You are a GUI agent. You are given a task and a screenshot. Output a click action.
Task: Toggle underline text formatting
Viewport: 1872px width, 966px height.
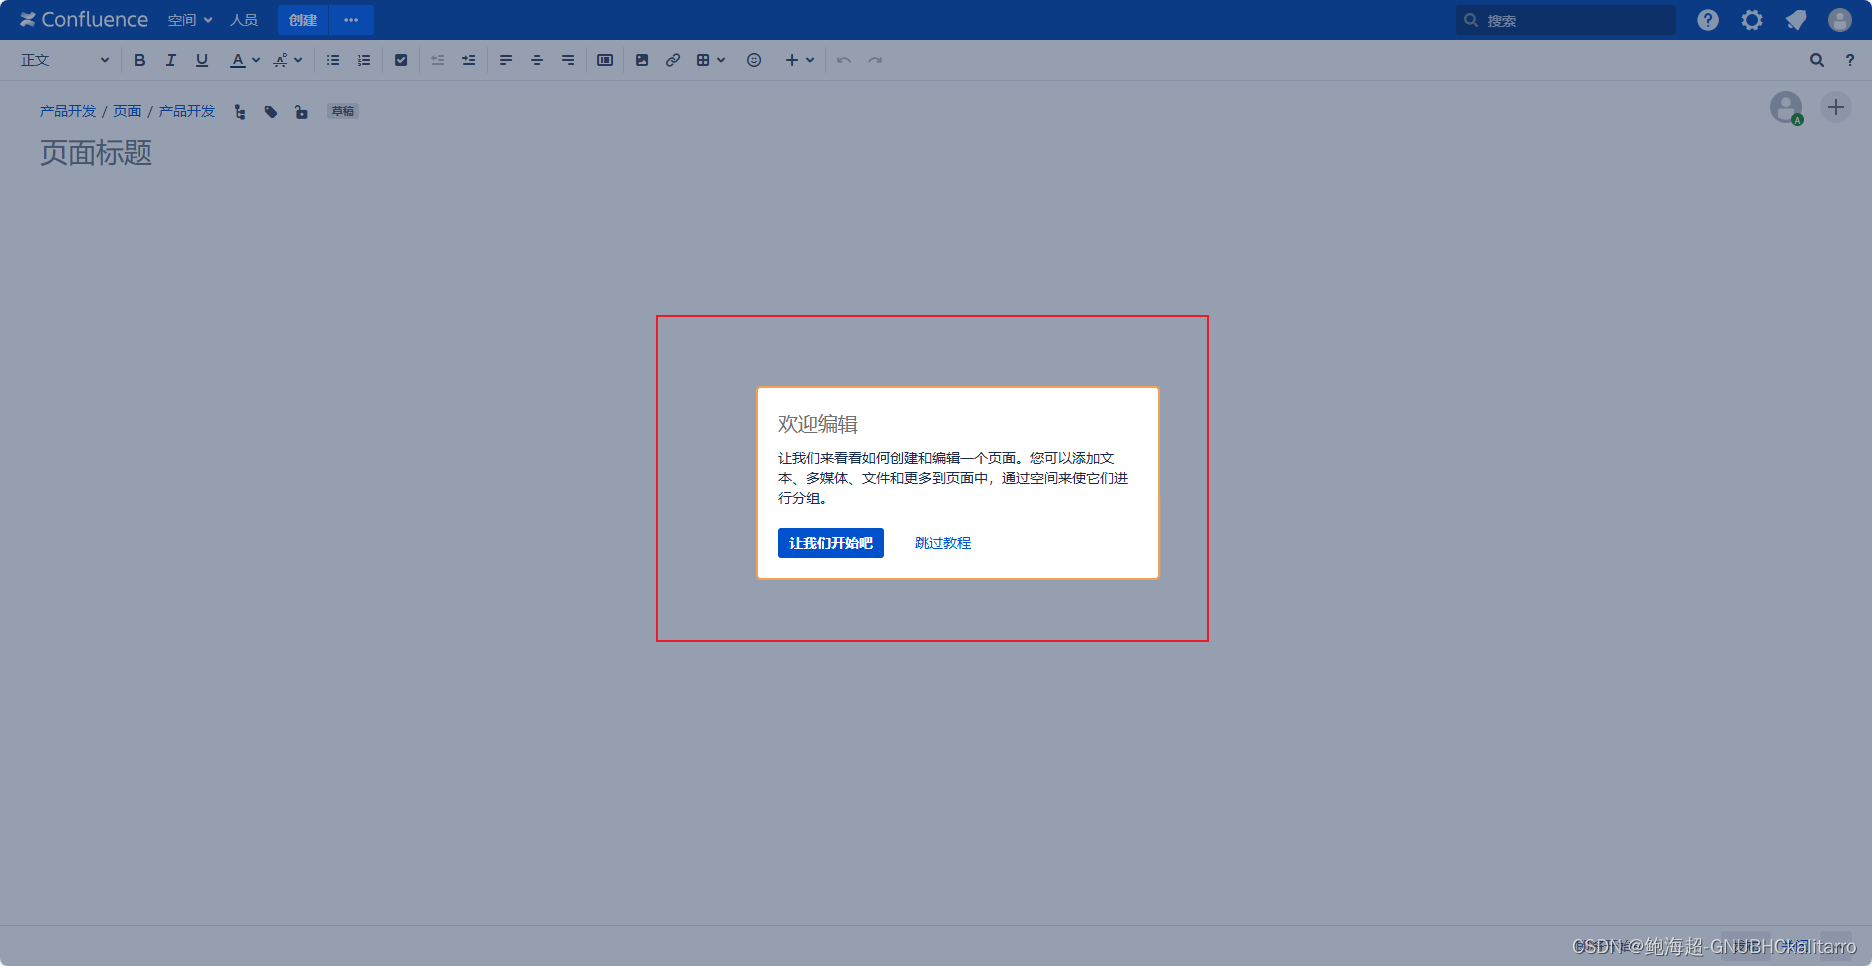201,60
